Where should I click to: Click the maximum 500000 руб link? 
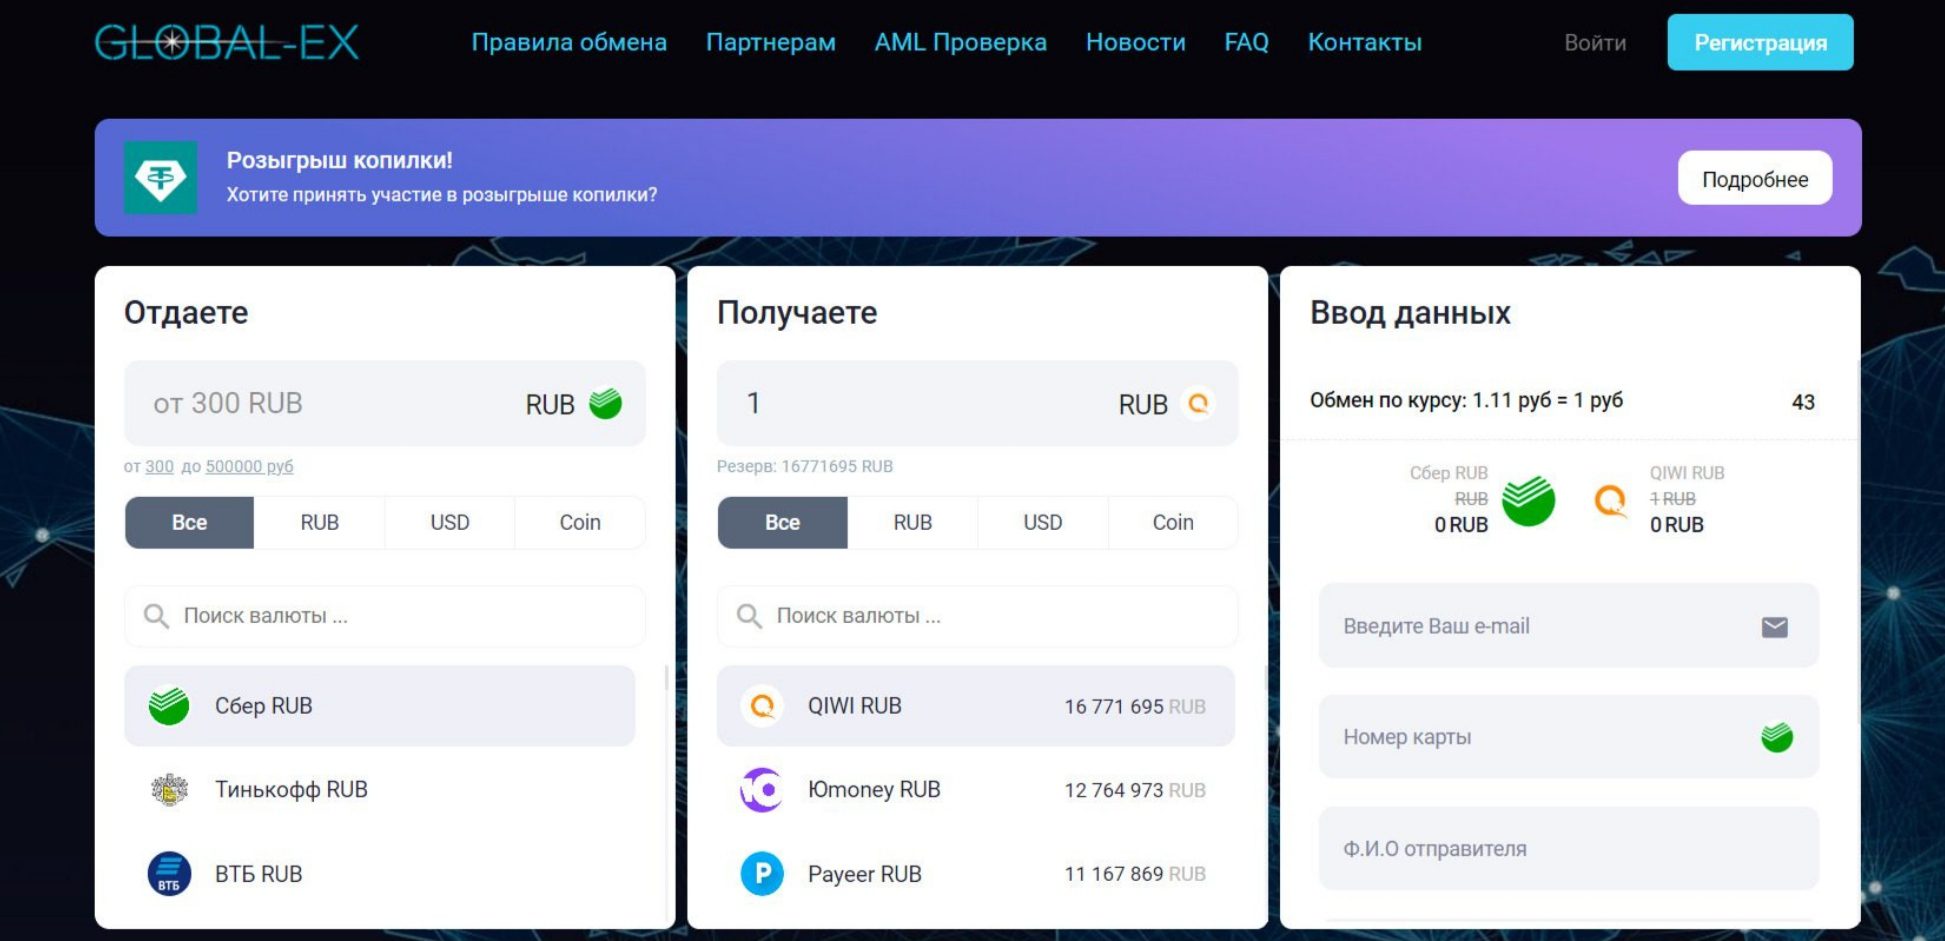click(249, 466)
